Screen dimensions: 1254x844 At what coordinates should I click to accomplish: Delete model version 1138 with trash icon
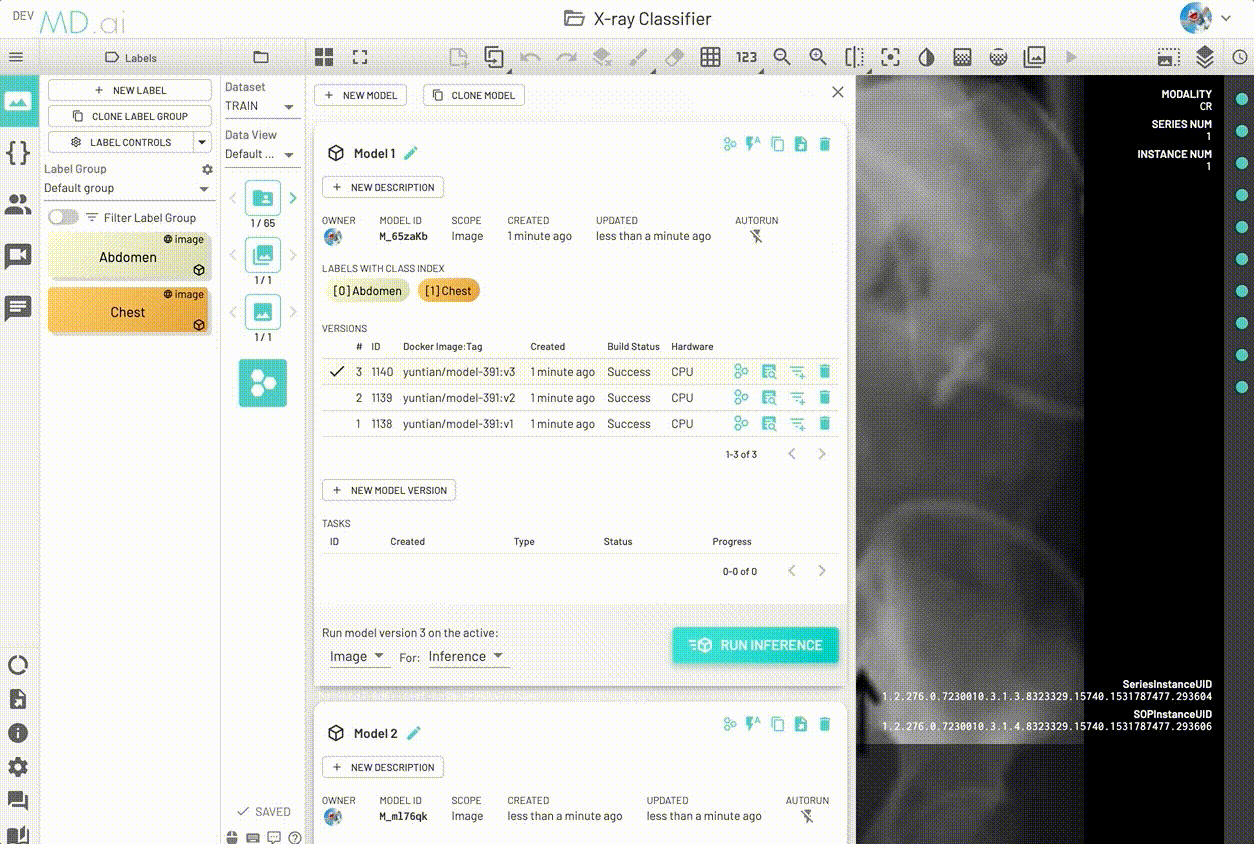824,423
